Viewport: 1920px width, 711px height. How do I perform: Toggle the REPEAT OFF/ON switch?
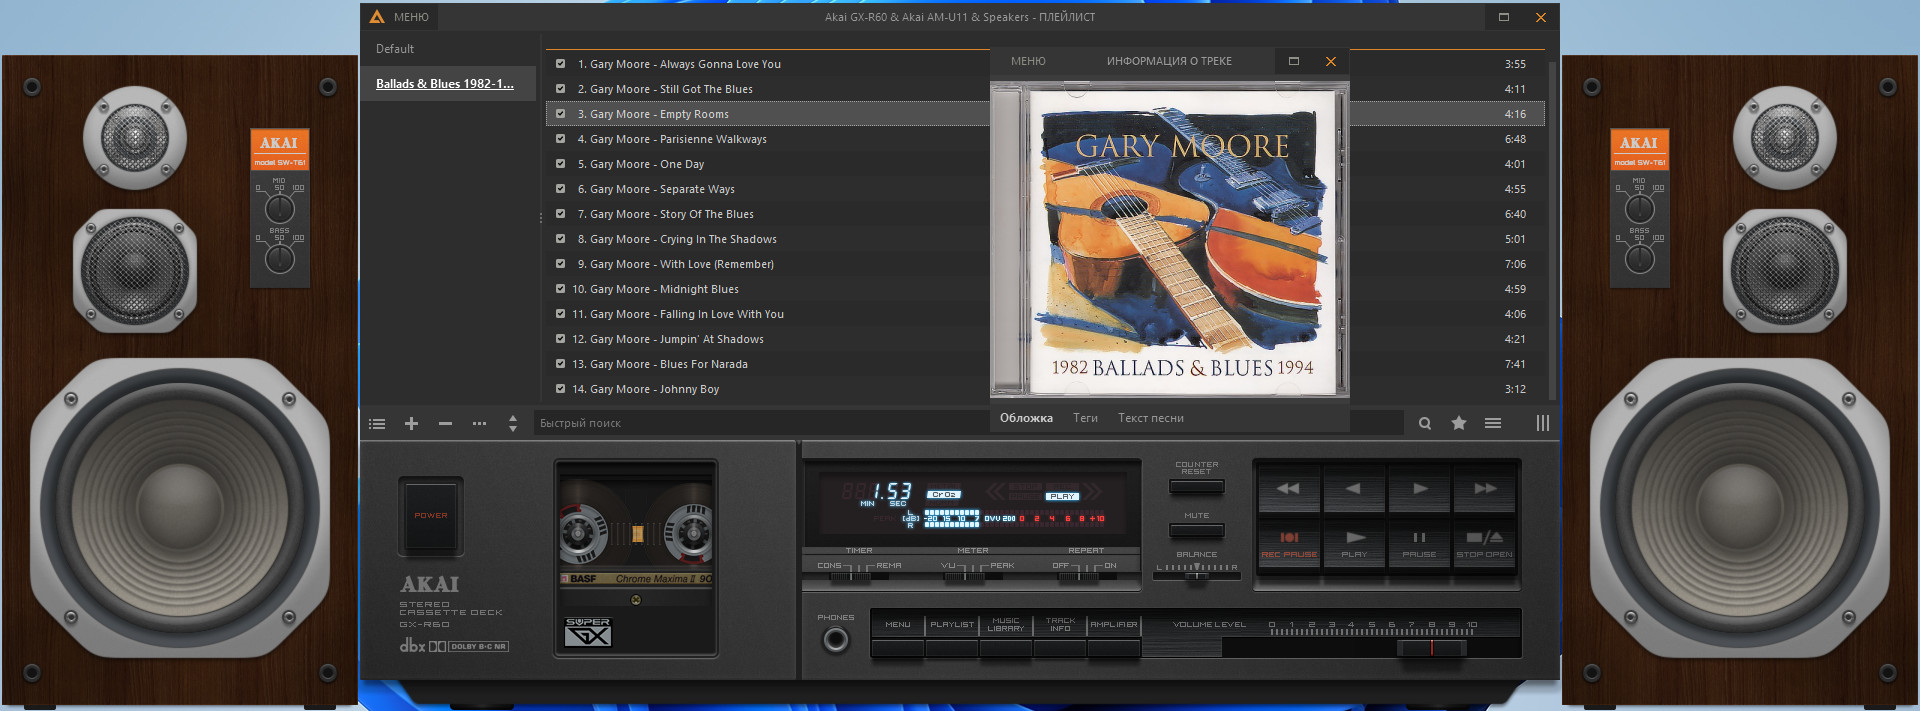pos(1078,576)
